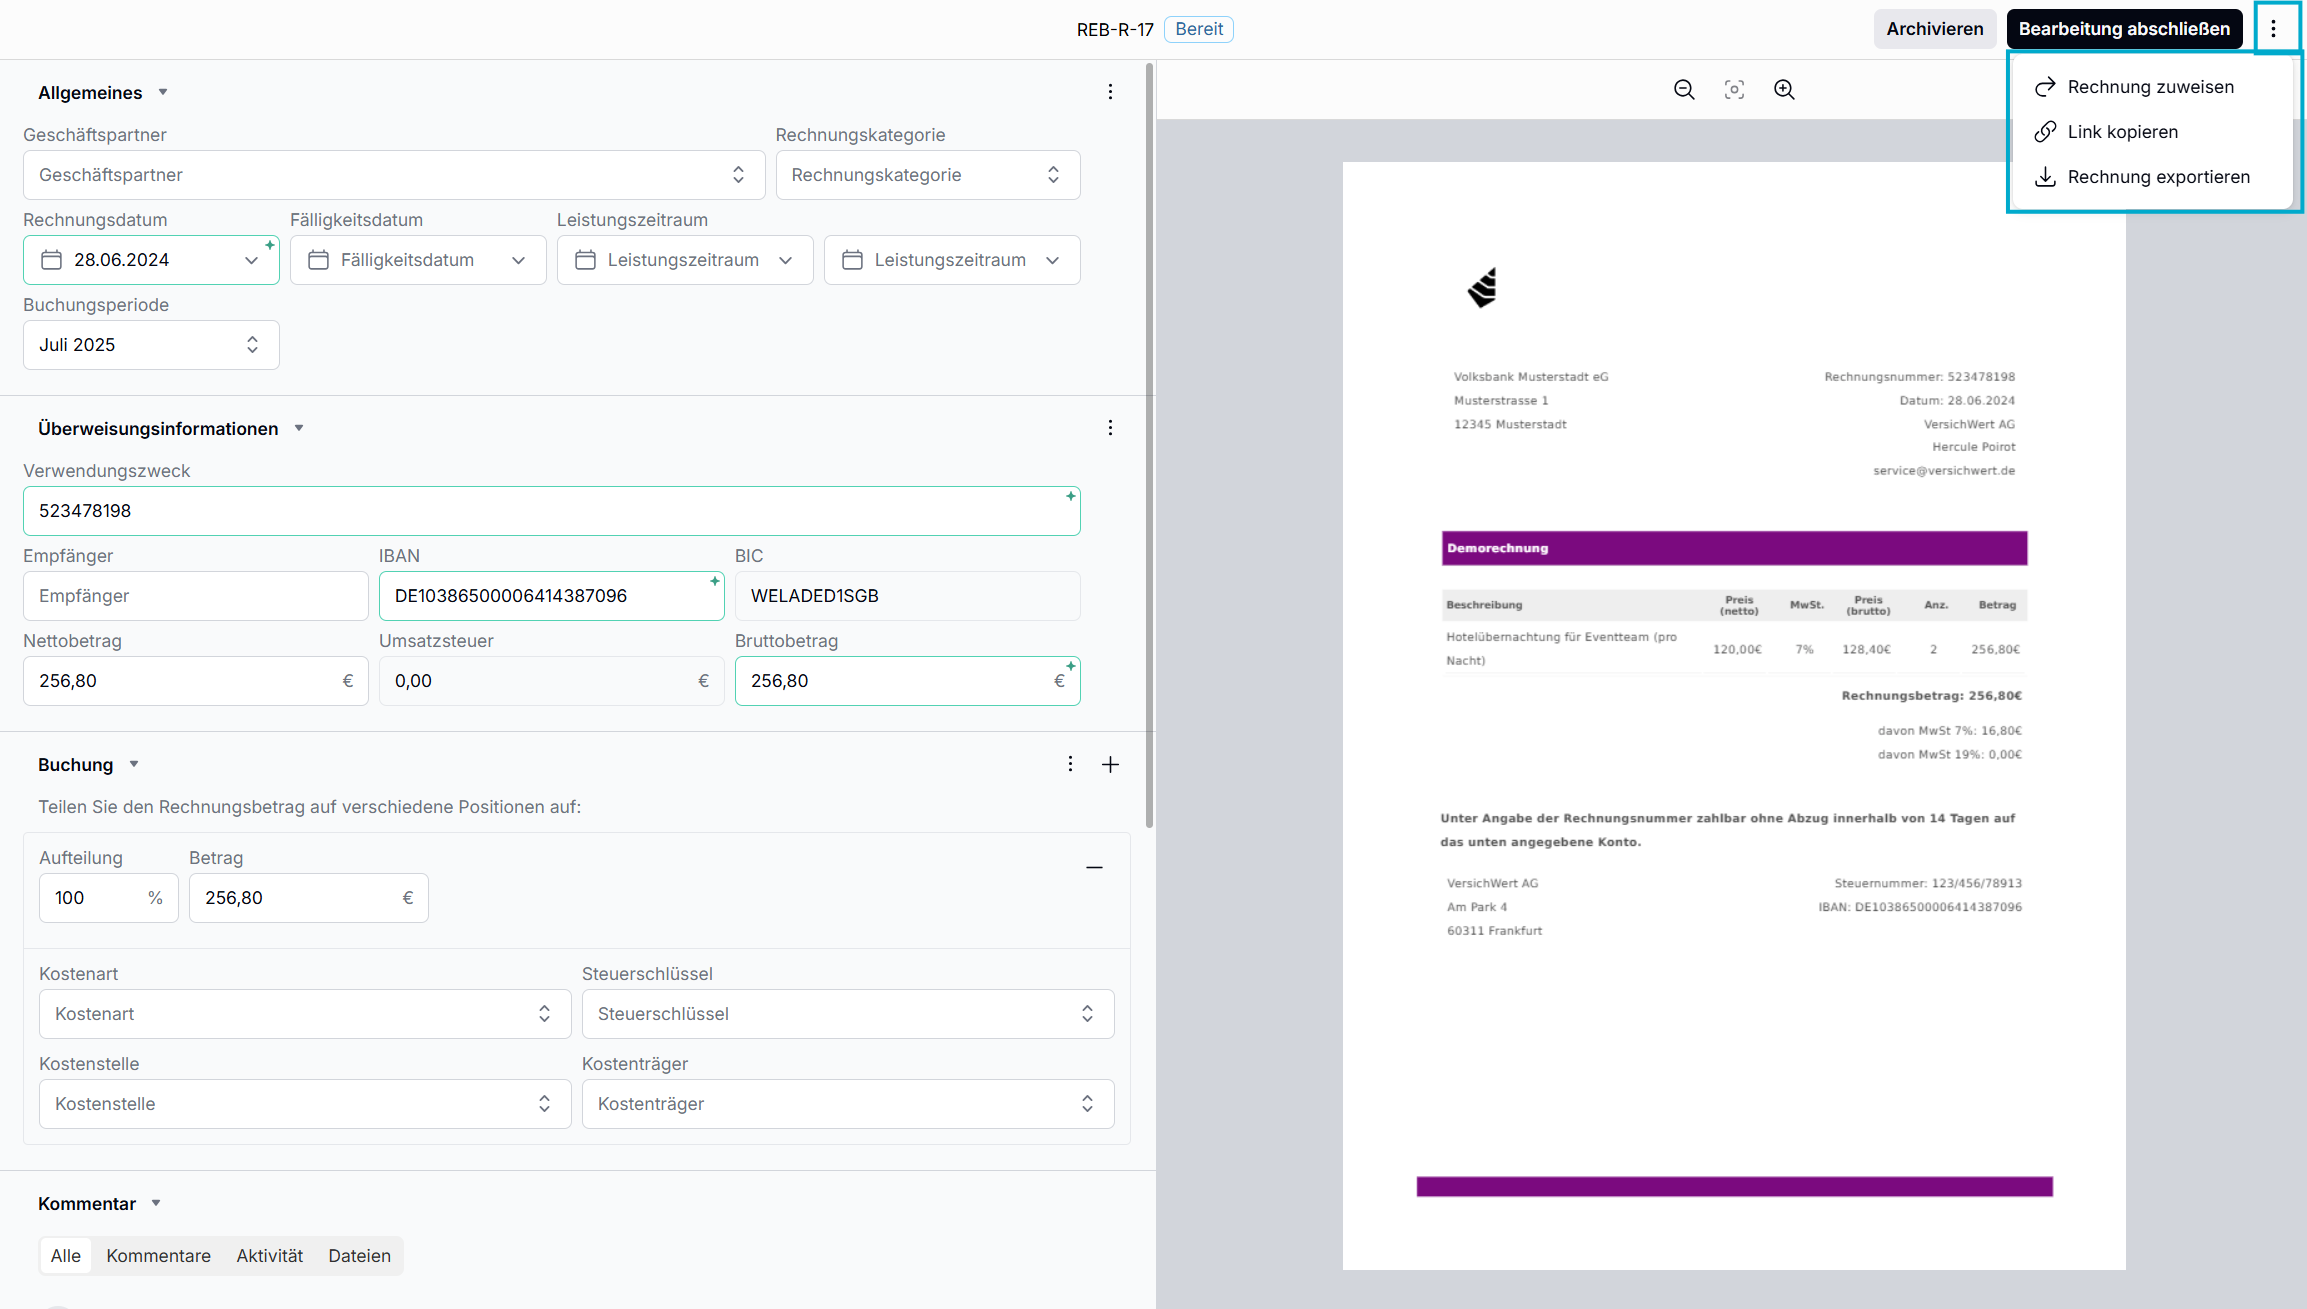Screen dimensions: 2307x1309
Task: Click the left form panel scrollbar
Action: coord(1149,445)
